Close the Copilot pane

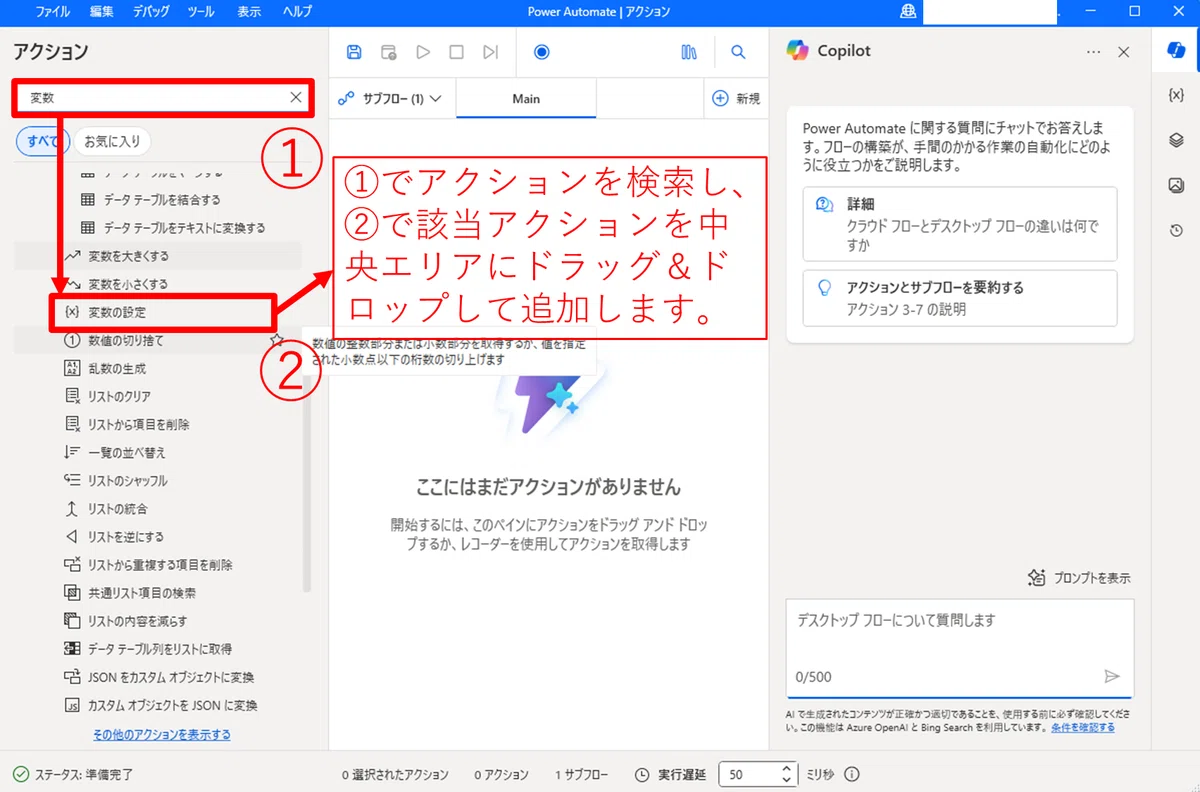pos(1123,52)
